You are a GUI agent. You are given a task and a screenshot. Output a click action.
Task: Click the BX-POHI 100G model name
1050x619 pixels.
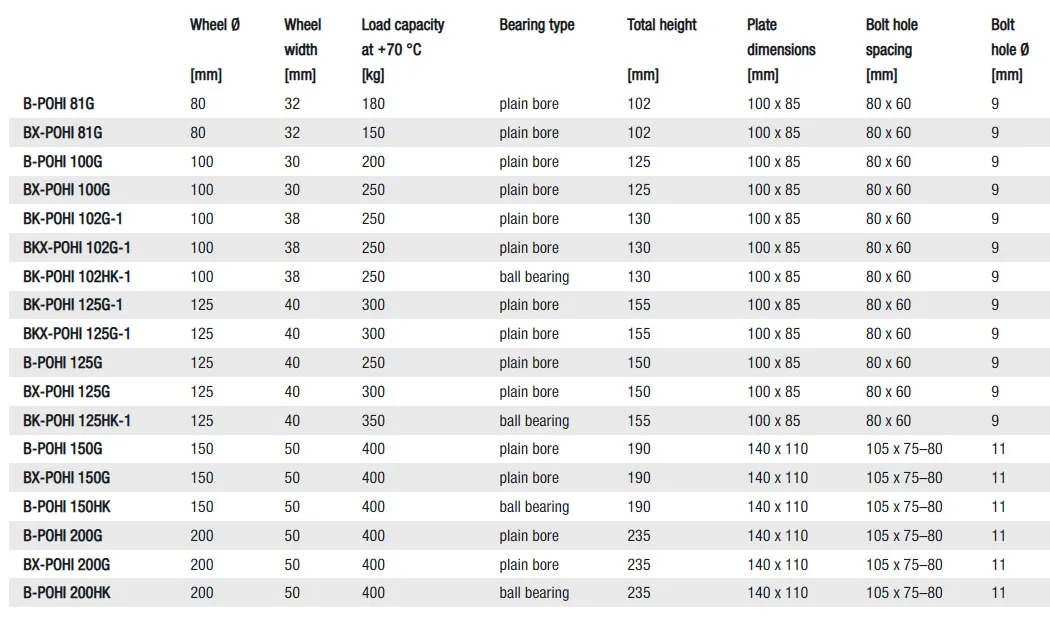66,190
